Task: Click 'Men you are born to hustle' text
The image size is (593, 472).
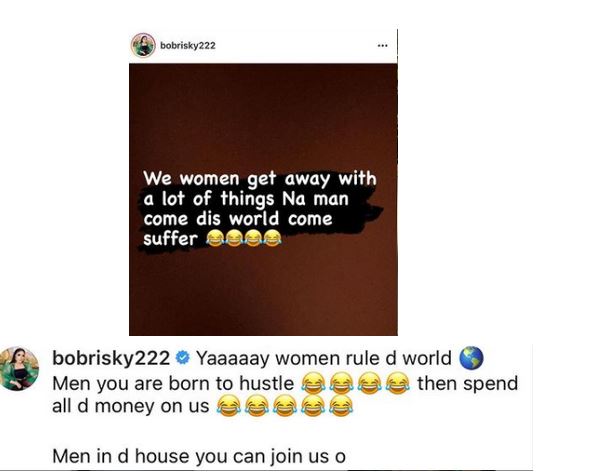Action: tap(173, 383)
